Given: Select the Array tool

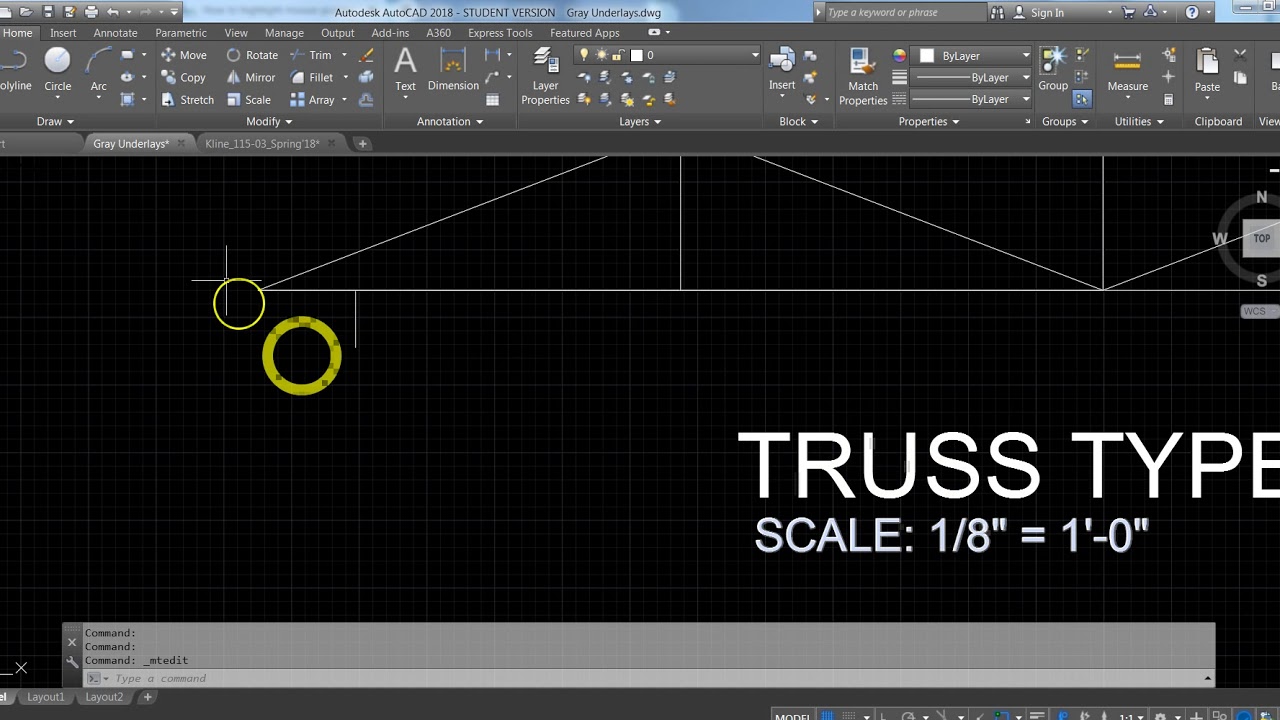Looking at the screenshot, I should [312, 99].
